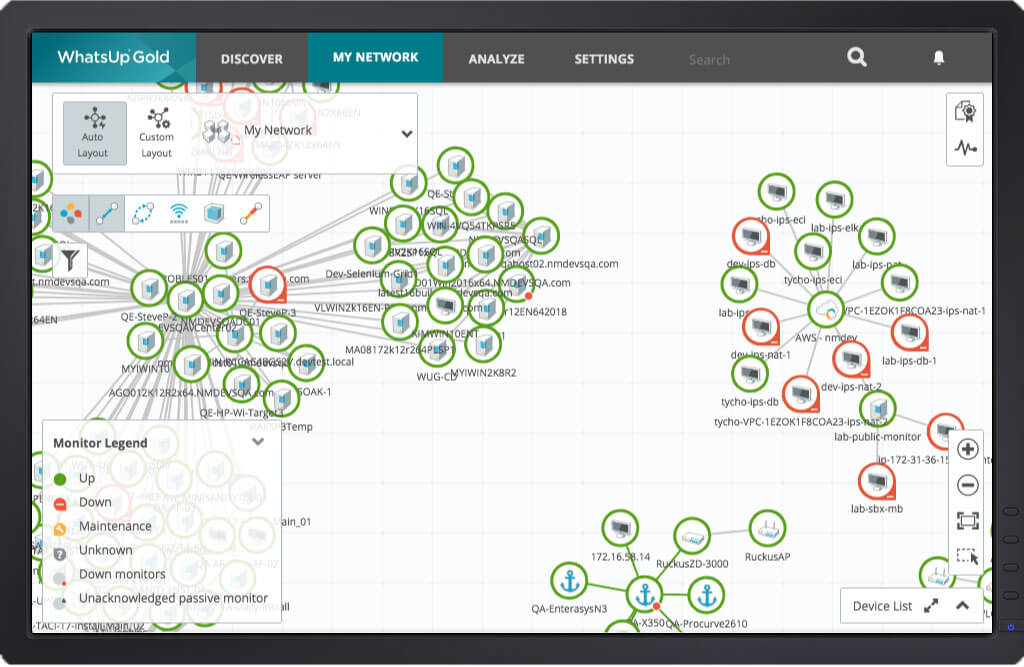Click the pulse waveform monitor icon
This screenshot has width=1024, height=667.
click(x=965, y=148)
